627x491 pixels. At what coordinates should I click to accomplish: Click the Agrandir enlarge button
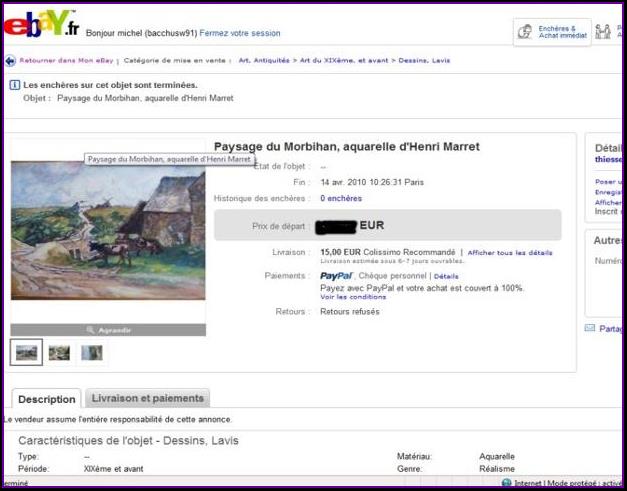108,330
